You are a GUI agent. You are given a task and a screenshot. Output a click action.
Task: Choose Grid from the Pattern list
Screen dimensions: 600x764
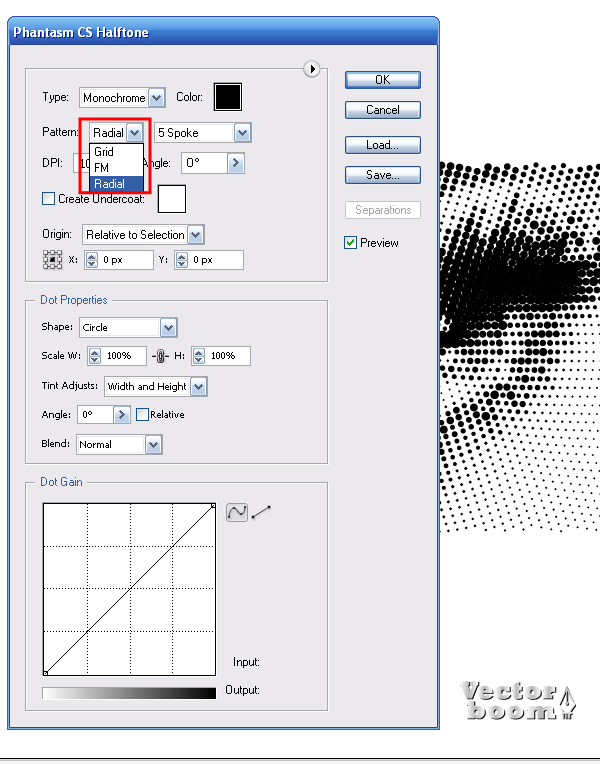(116, 152)
